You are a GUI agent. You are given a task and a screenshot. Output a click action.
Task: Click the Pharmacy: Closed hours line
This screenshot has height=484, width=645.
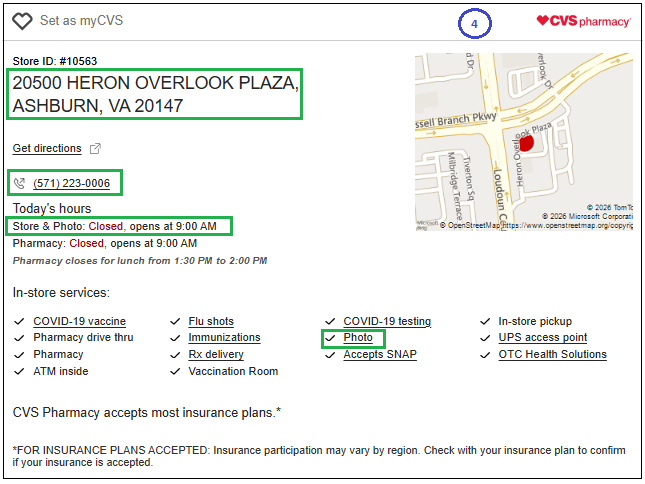[104, 243]
